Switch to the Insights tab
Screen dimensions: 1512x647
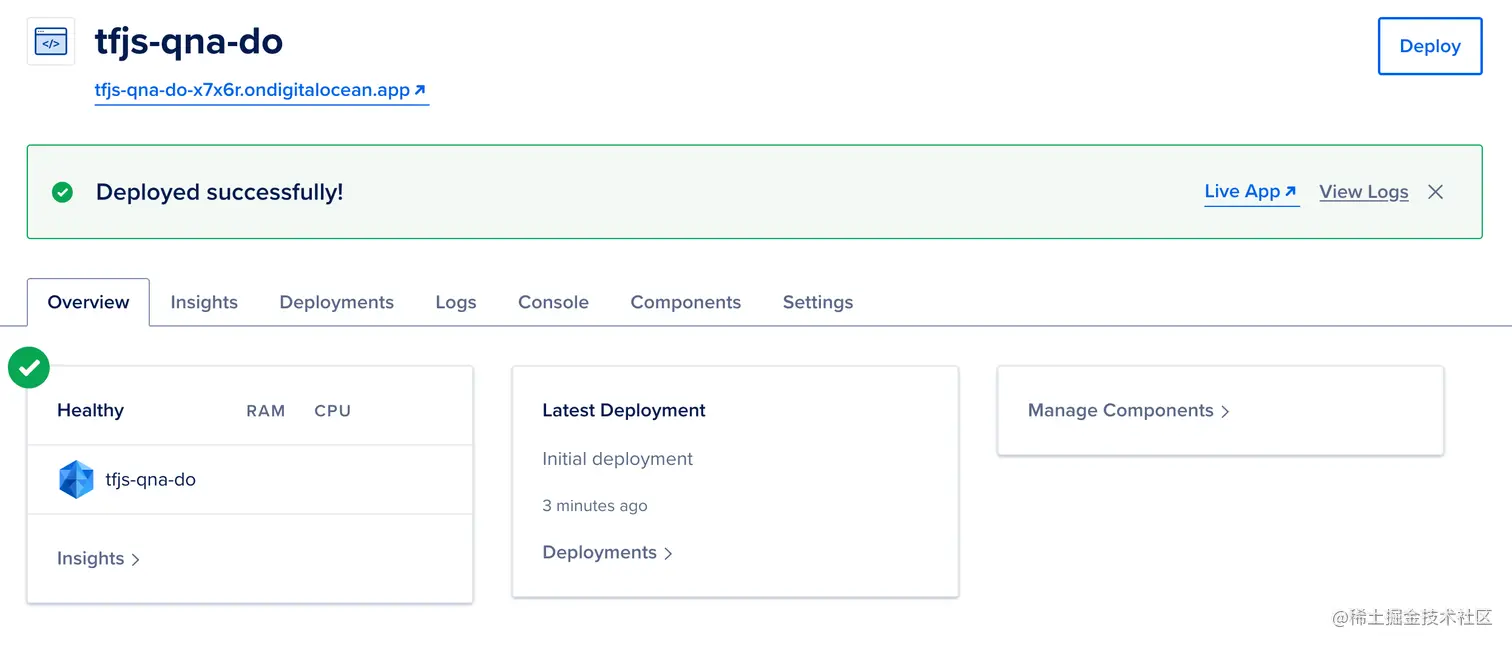click(x=204, y=302)
